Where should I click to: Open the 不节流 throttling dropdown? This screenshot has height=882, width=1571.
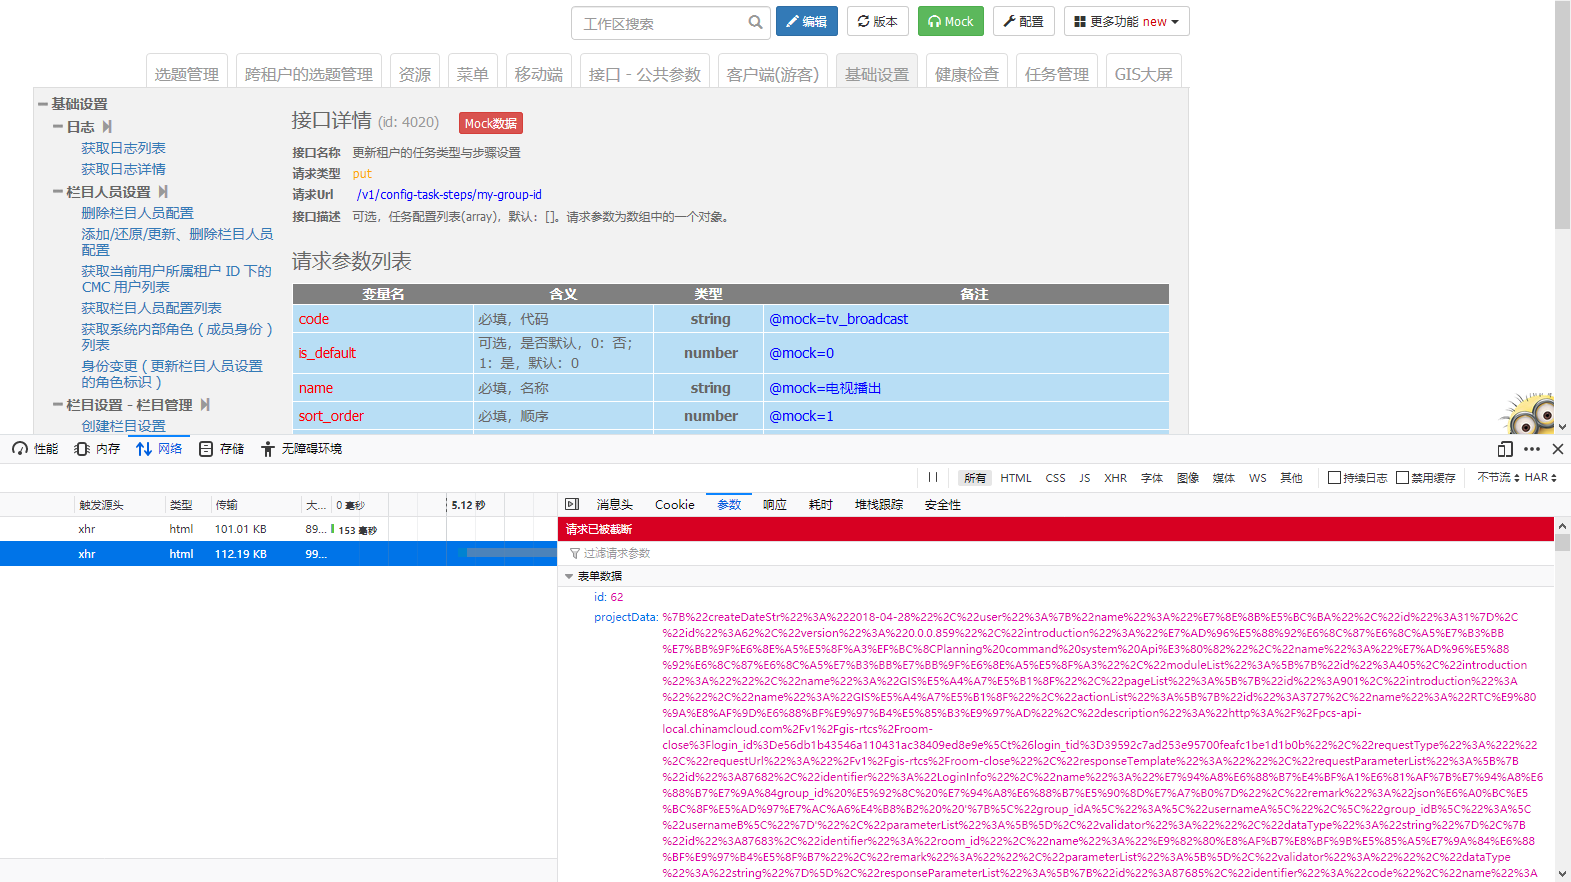(1498, 478)
